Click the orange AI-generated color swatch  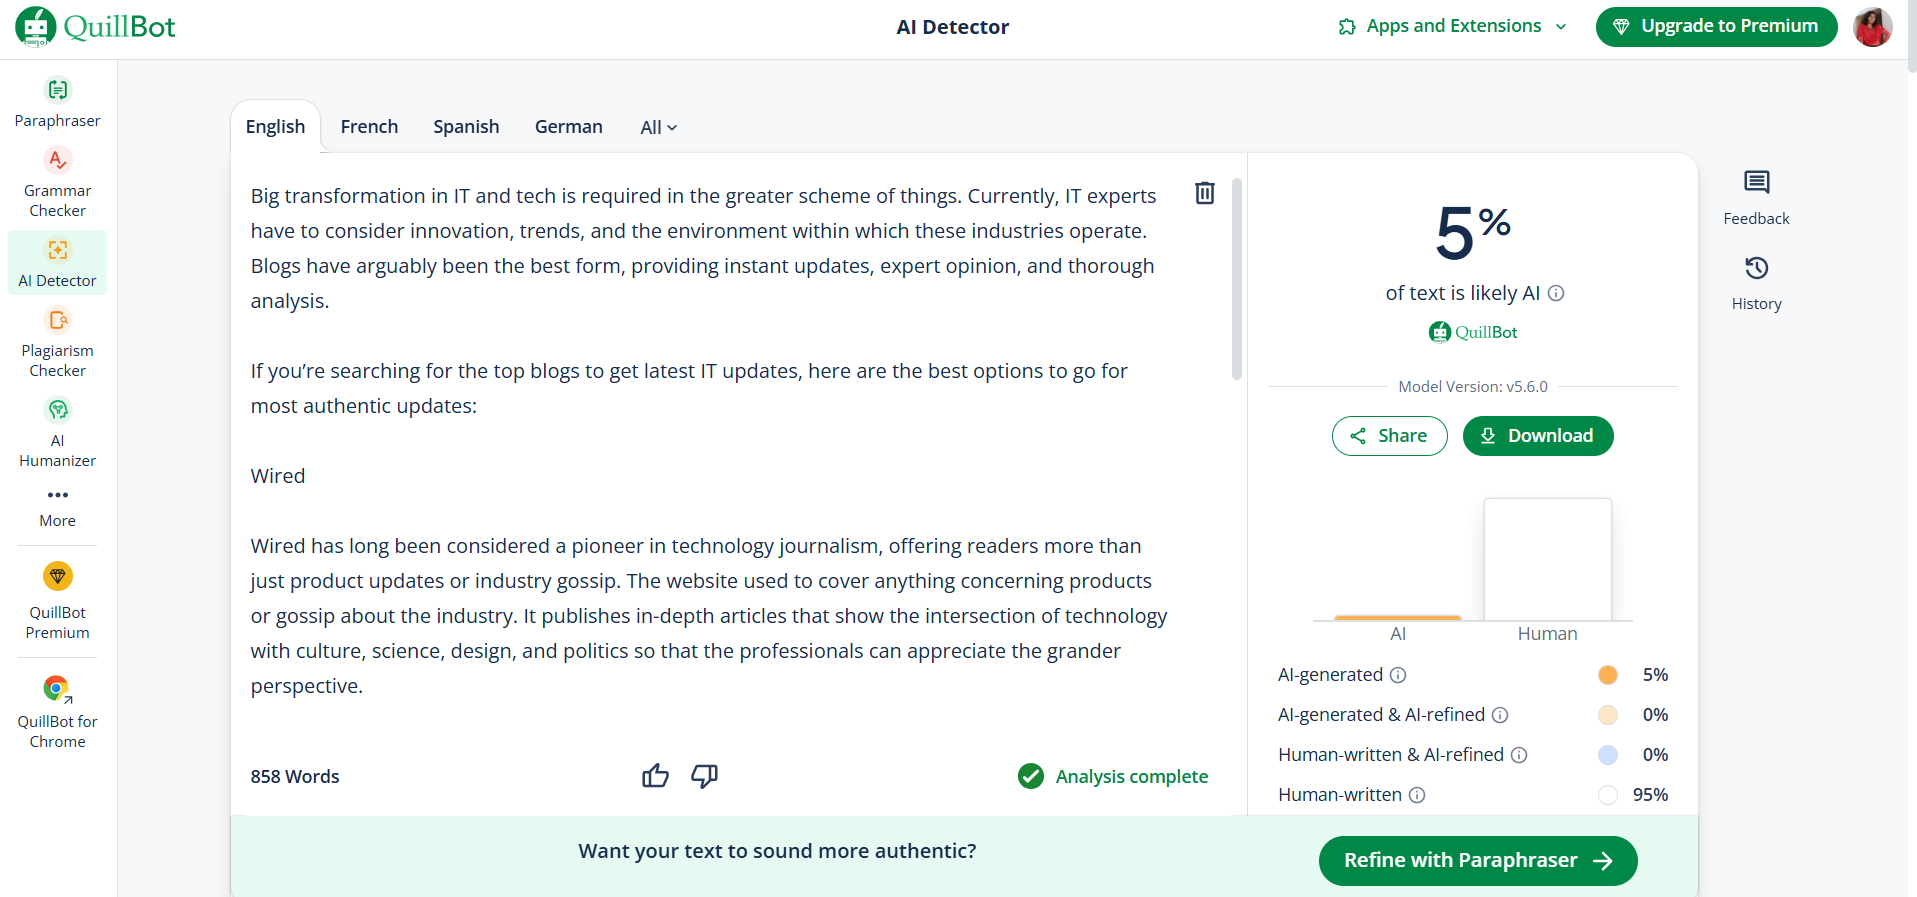pyautogui.click(x=1607, y=675)
